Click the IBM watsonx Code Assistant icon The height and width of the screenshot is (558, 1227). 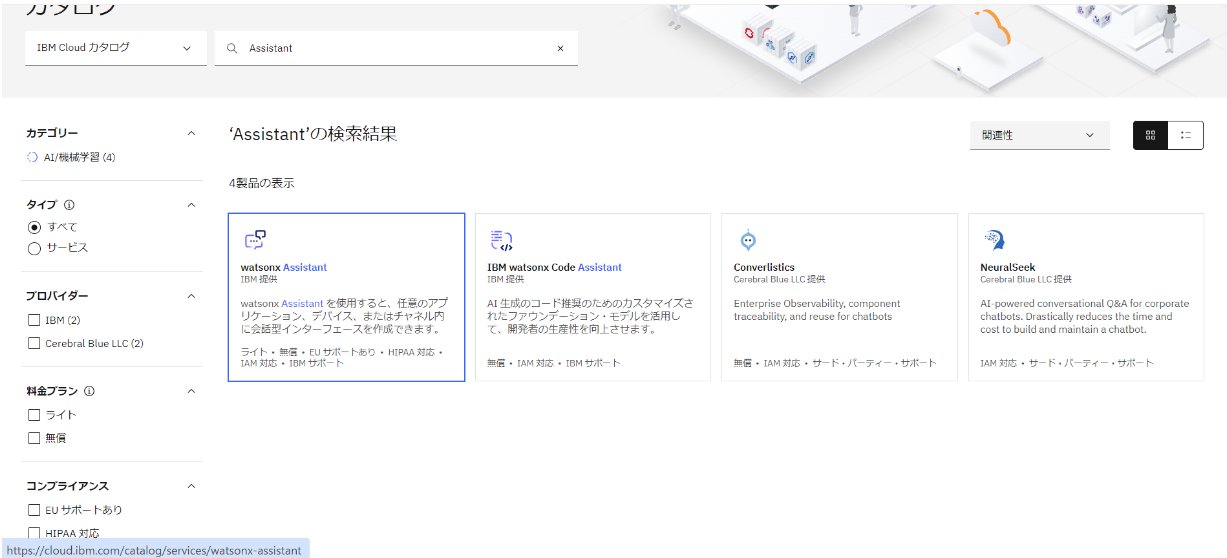point(501,240)
